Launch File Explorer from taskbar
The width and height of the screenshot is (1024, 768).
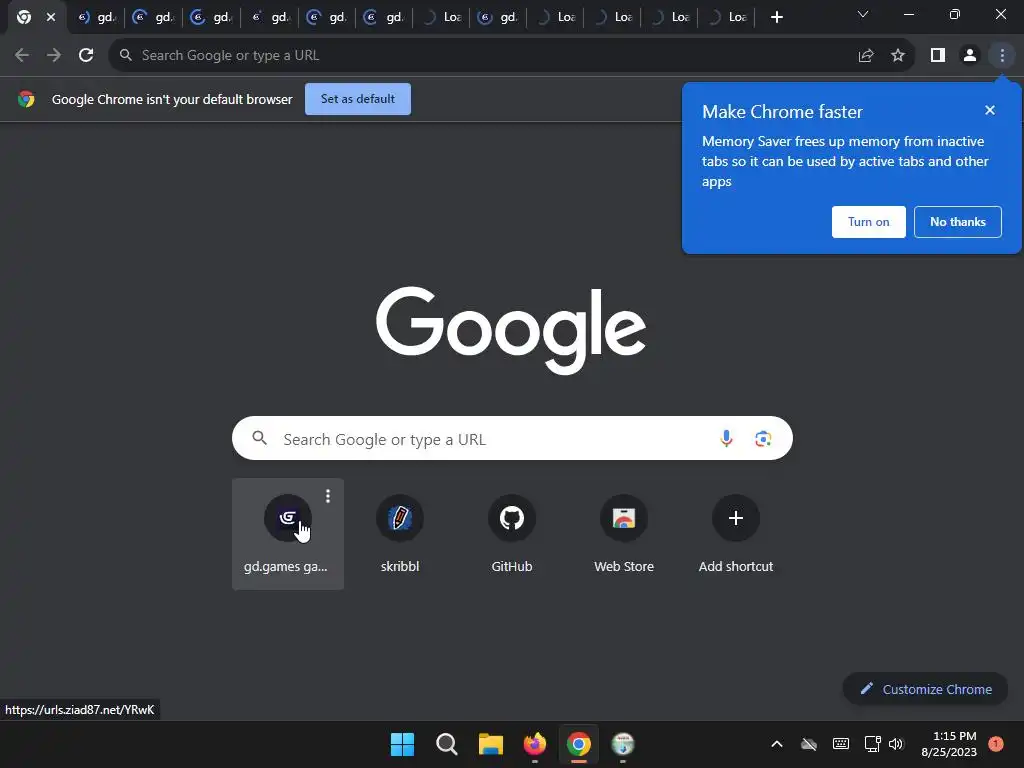point(490,744)
